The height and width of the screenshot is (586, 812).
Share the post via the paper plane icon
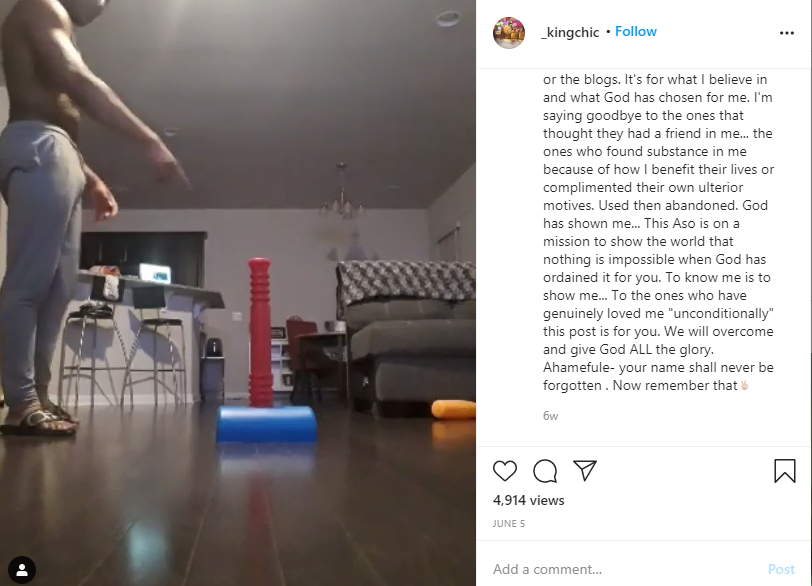(x=585, y=471)
